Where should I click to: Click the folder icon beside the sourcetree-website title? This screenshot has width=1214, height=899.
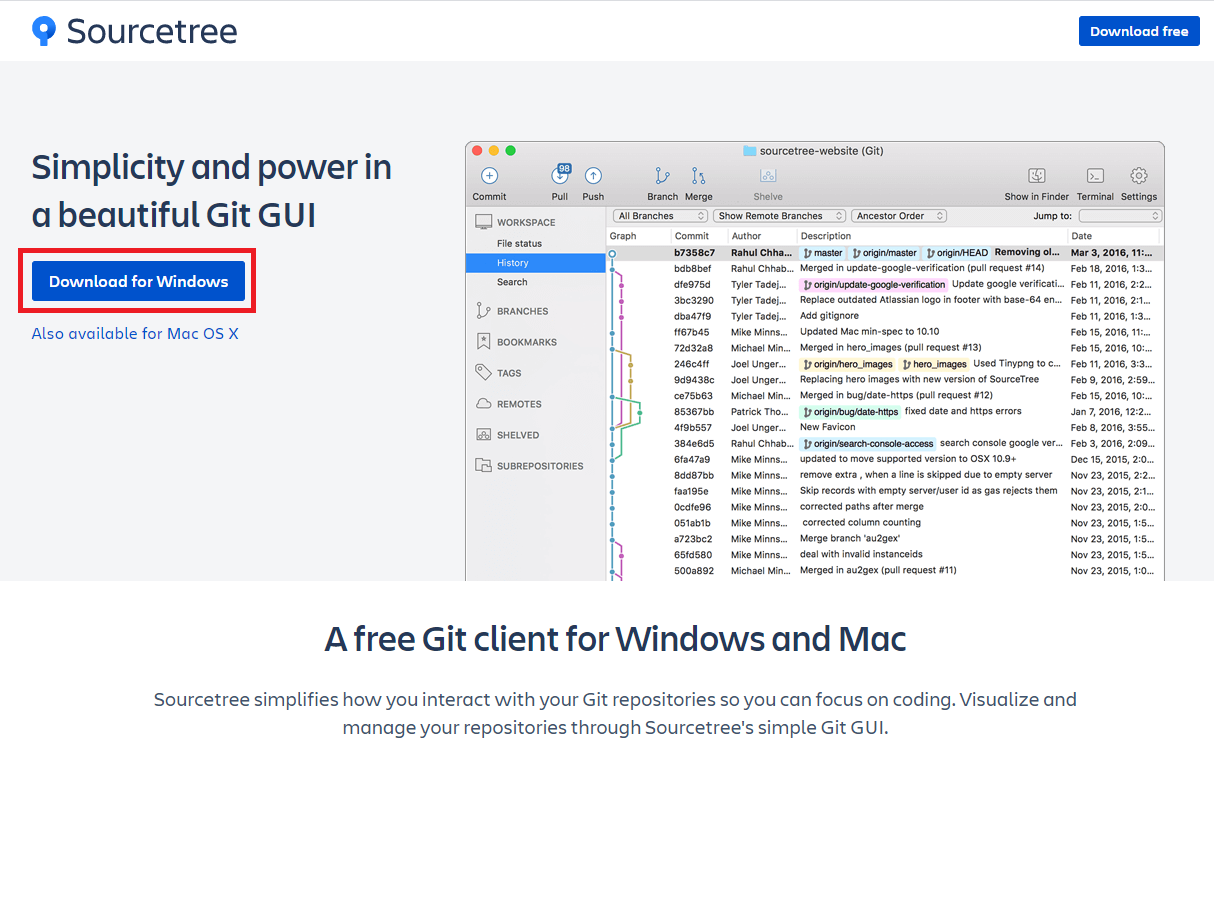tap(749, 151)
